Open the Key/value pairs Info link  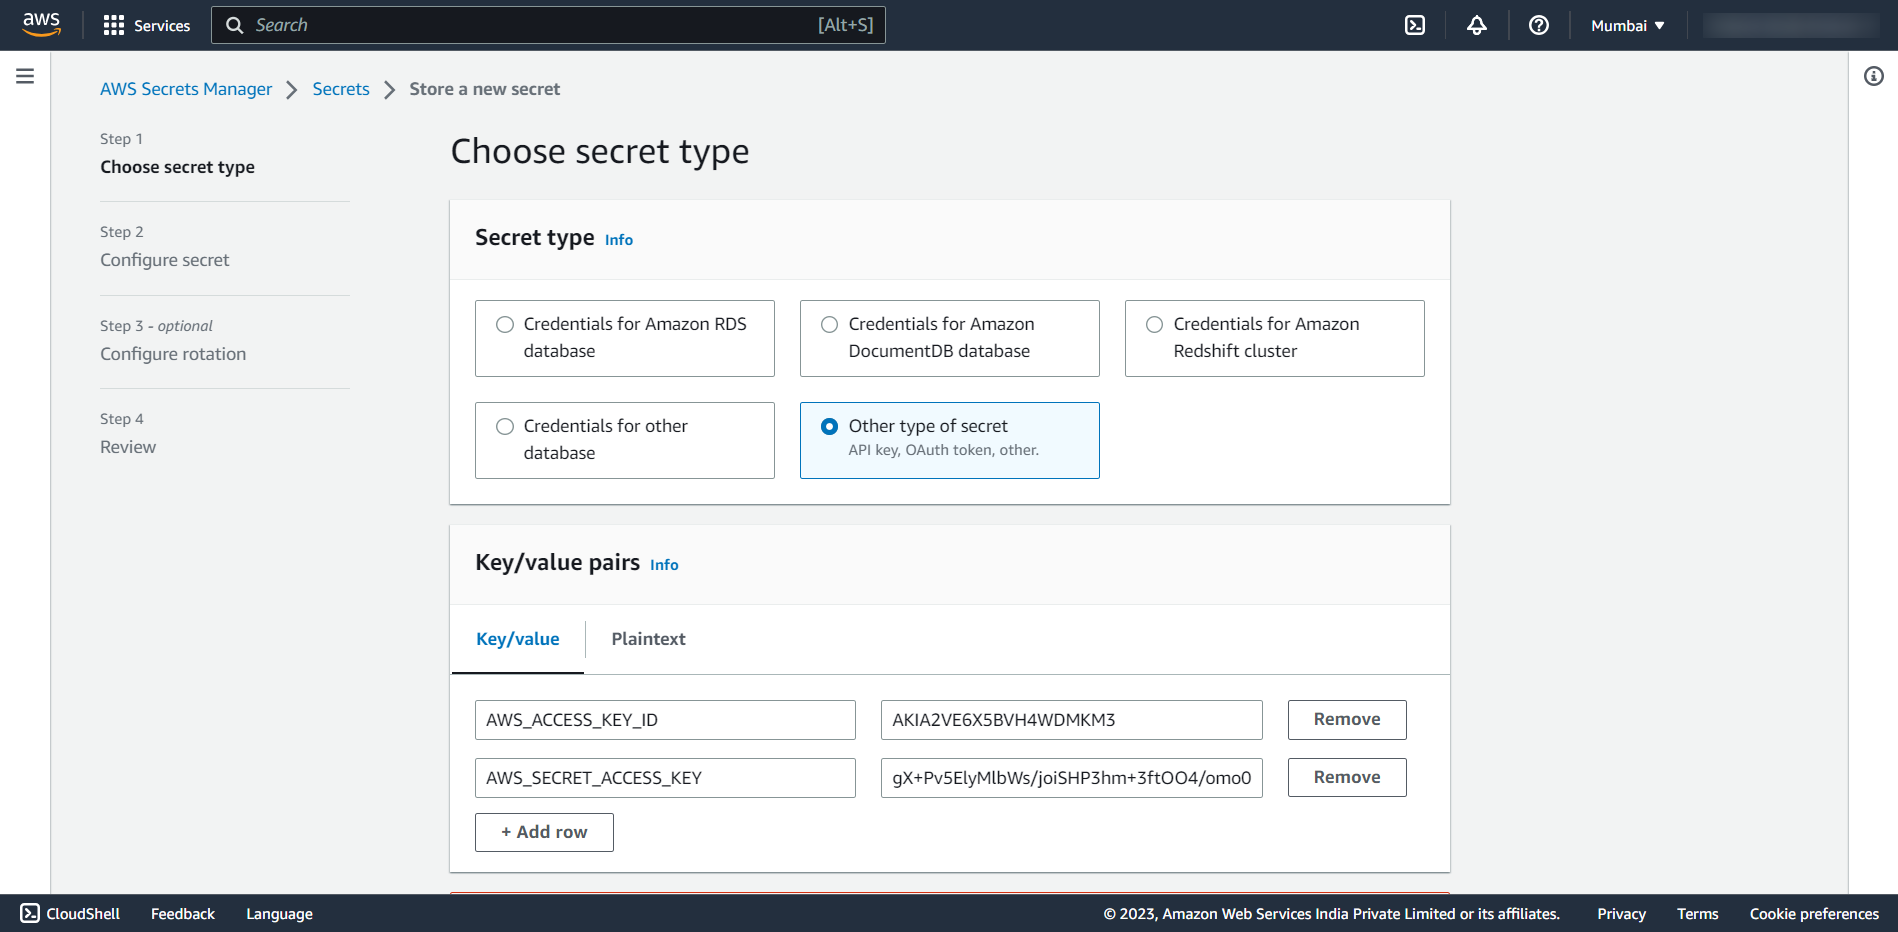(x=664, y=565)
